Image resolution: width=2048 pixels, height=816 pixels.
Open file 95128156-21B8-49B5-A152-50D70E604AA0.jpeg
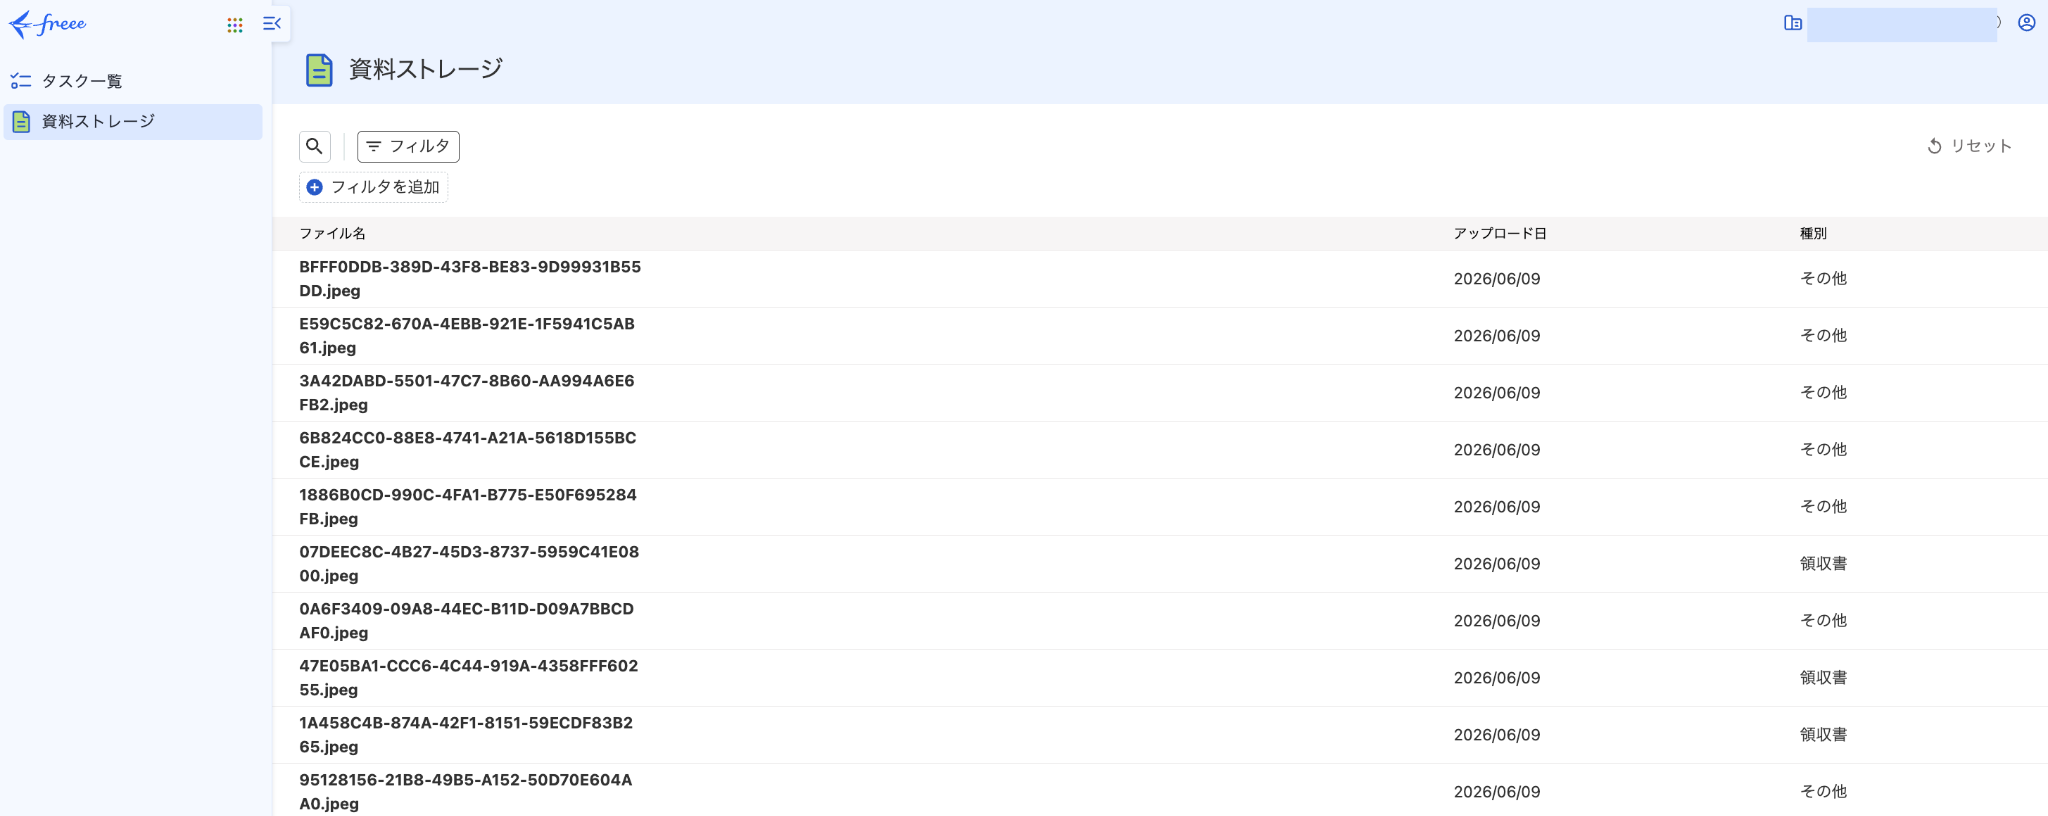pos(466,792)
